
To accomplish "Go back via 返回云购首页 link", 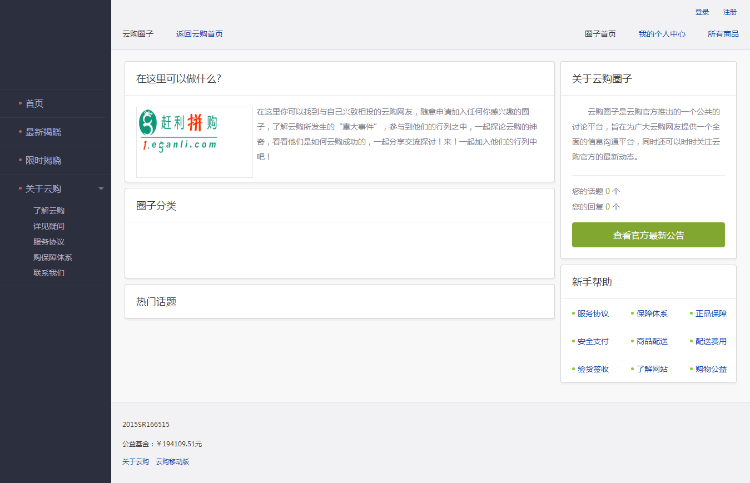I will [x=199, y=33].
